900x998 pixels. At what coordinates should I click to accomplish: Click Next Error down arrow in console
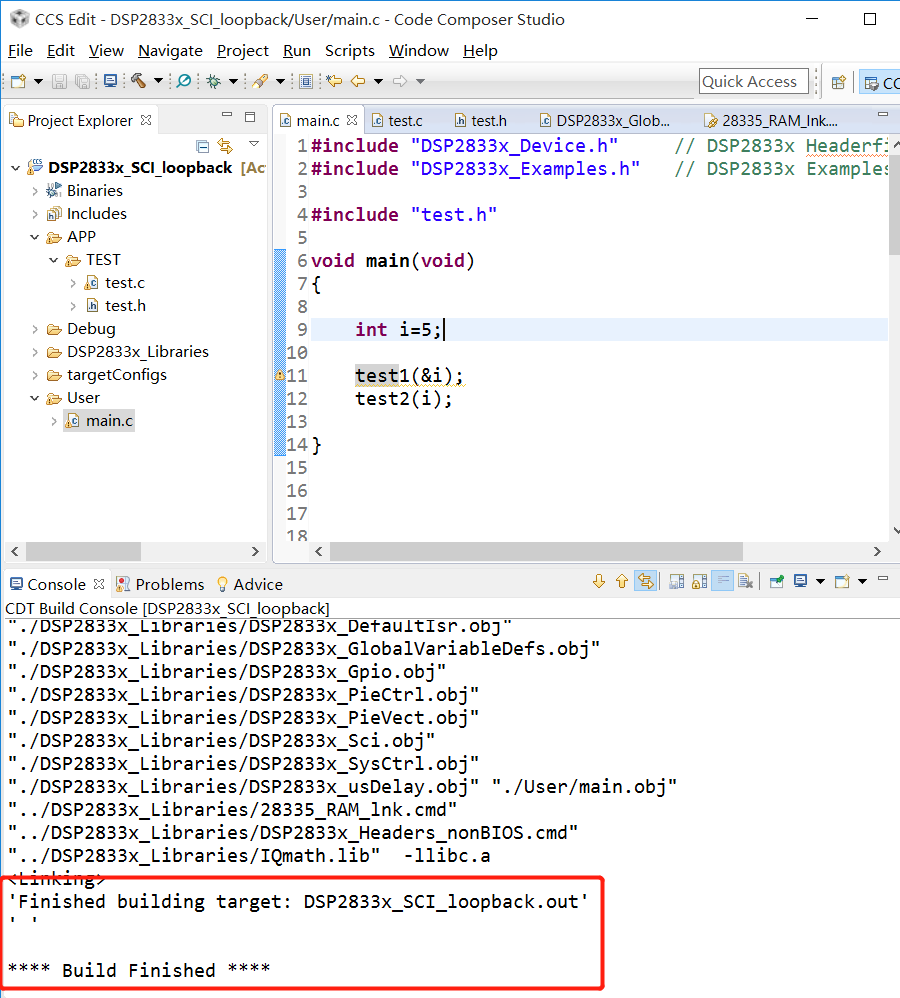[599, 581]
